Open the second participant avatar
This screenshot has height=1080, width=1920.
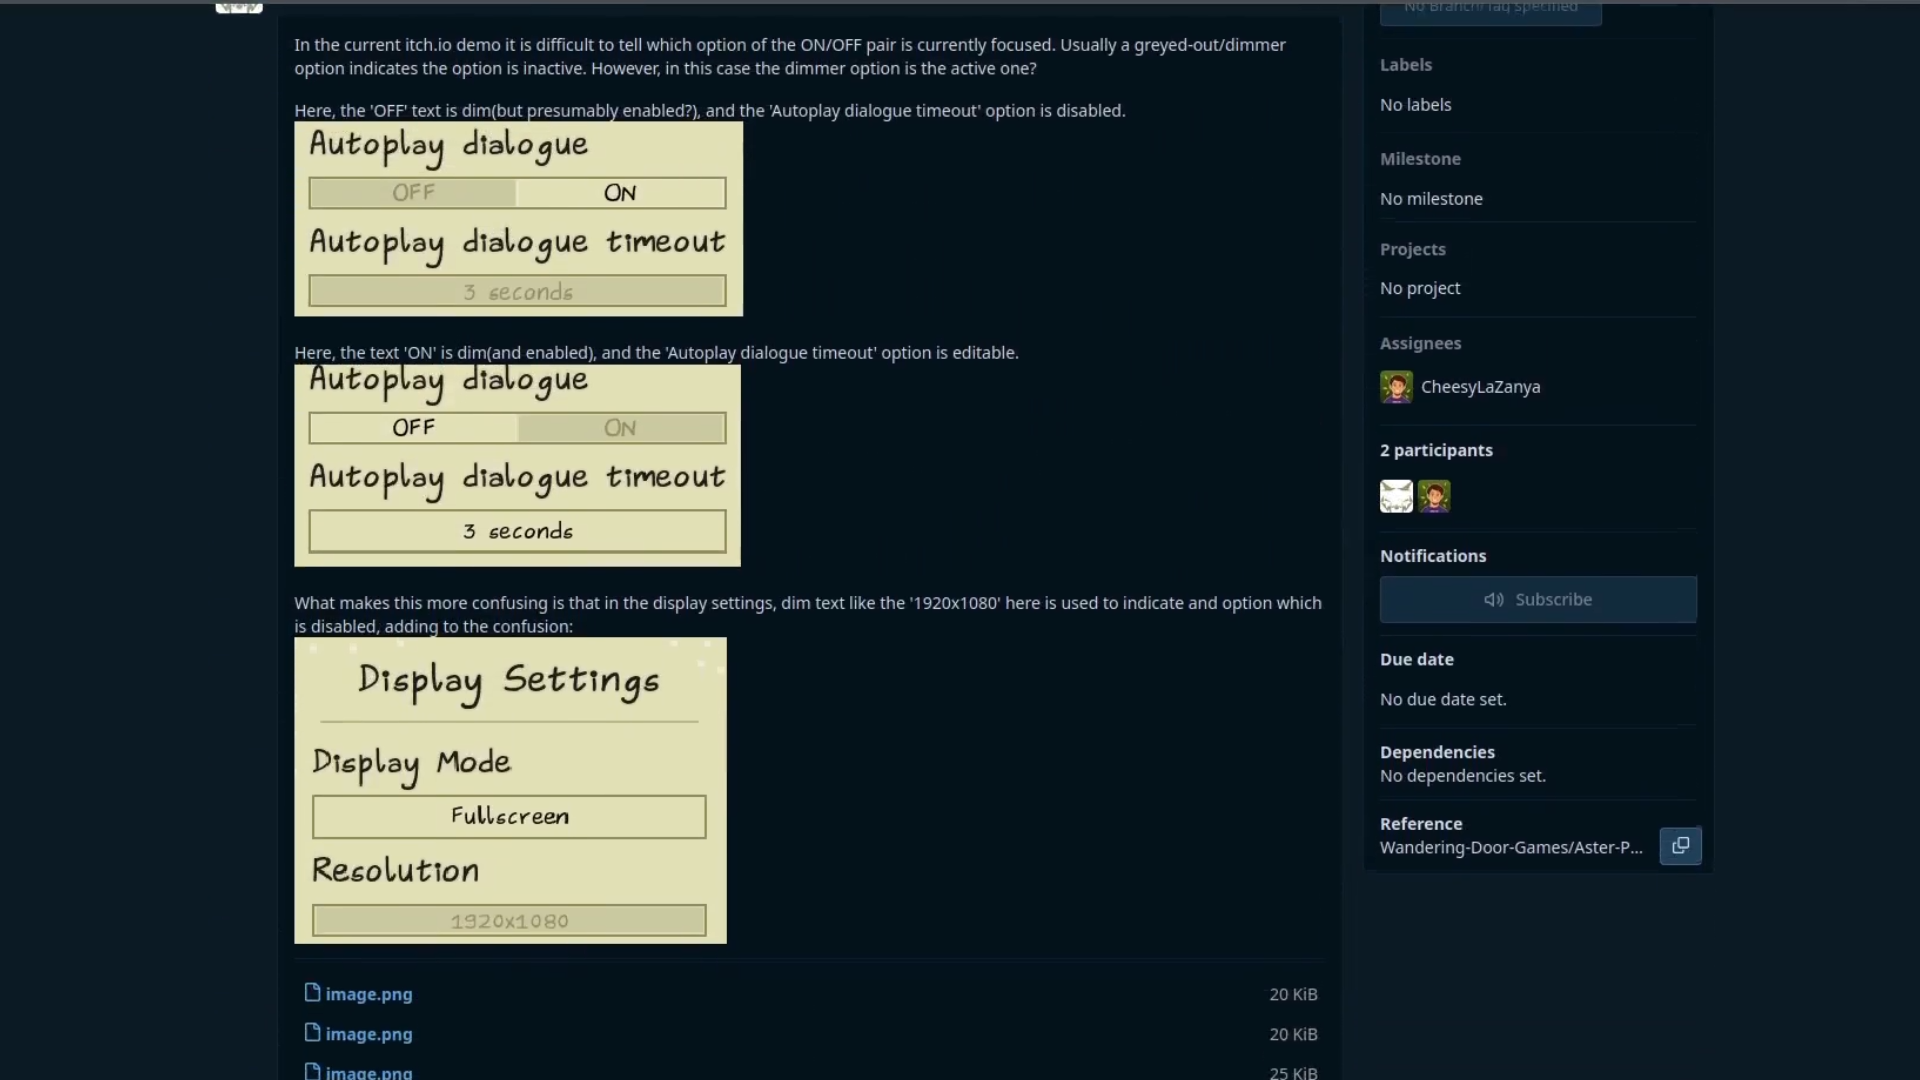[x=1434, y=496]
